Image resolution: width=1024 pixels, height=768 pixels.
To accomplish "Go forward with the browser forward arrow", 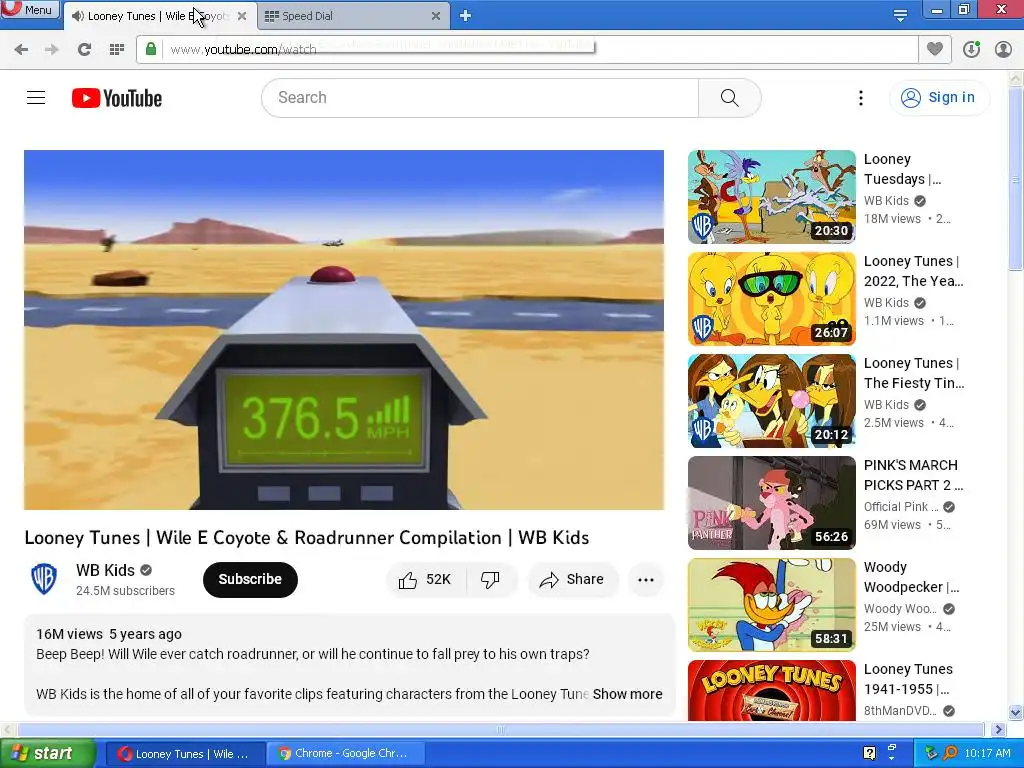I will click(x=52, y=50).
